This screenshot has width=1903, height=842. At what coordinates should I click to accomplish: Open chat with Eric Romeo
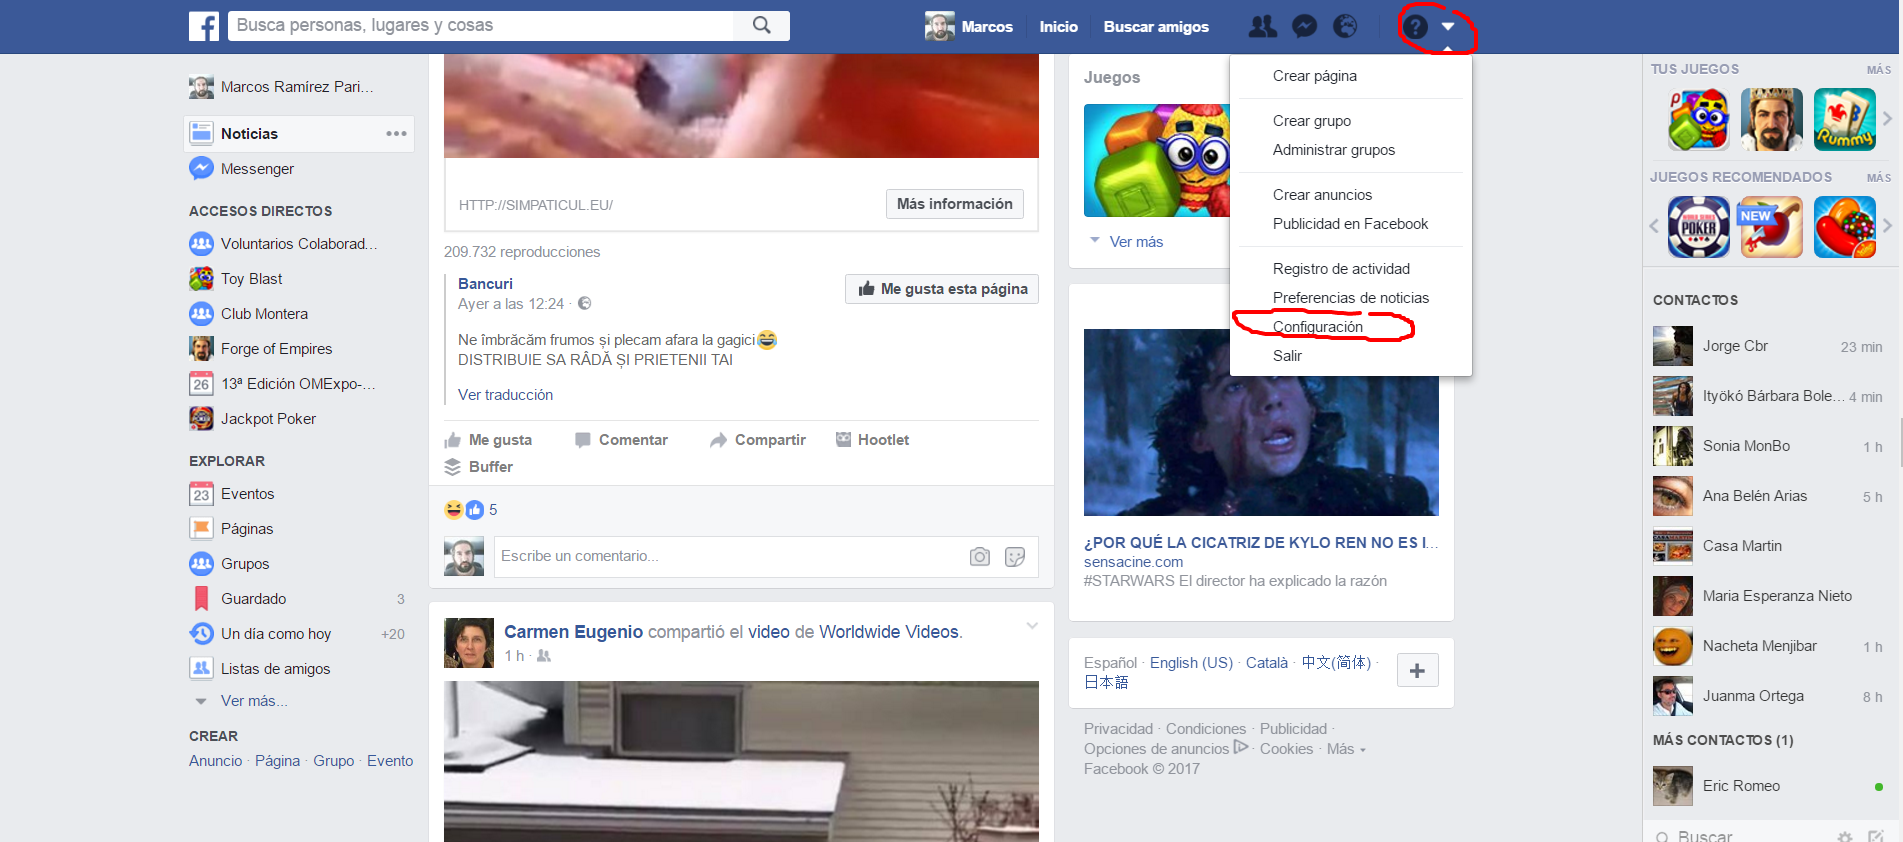click(x=1768, y=786)
